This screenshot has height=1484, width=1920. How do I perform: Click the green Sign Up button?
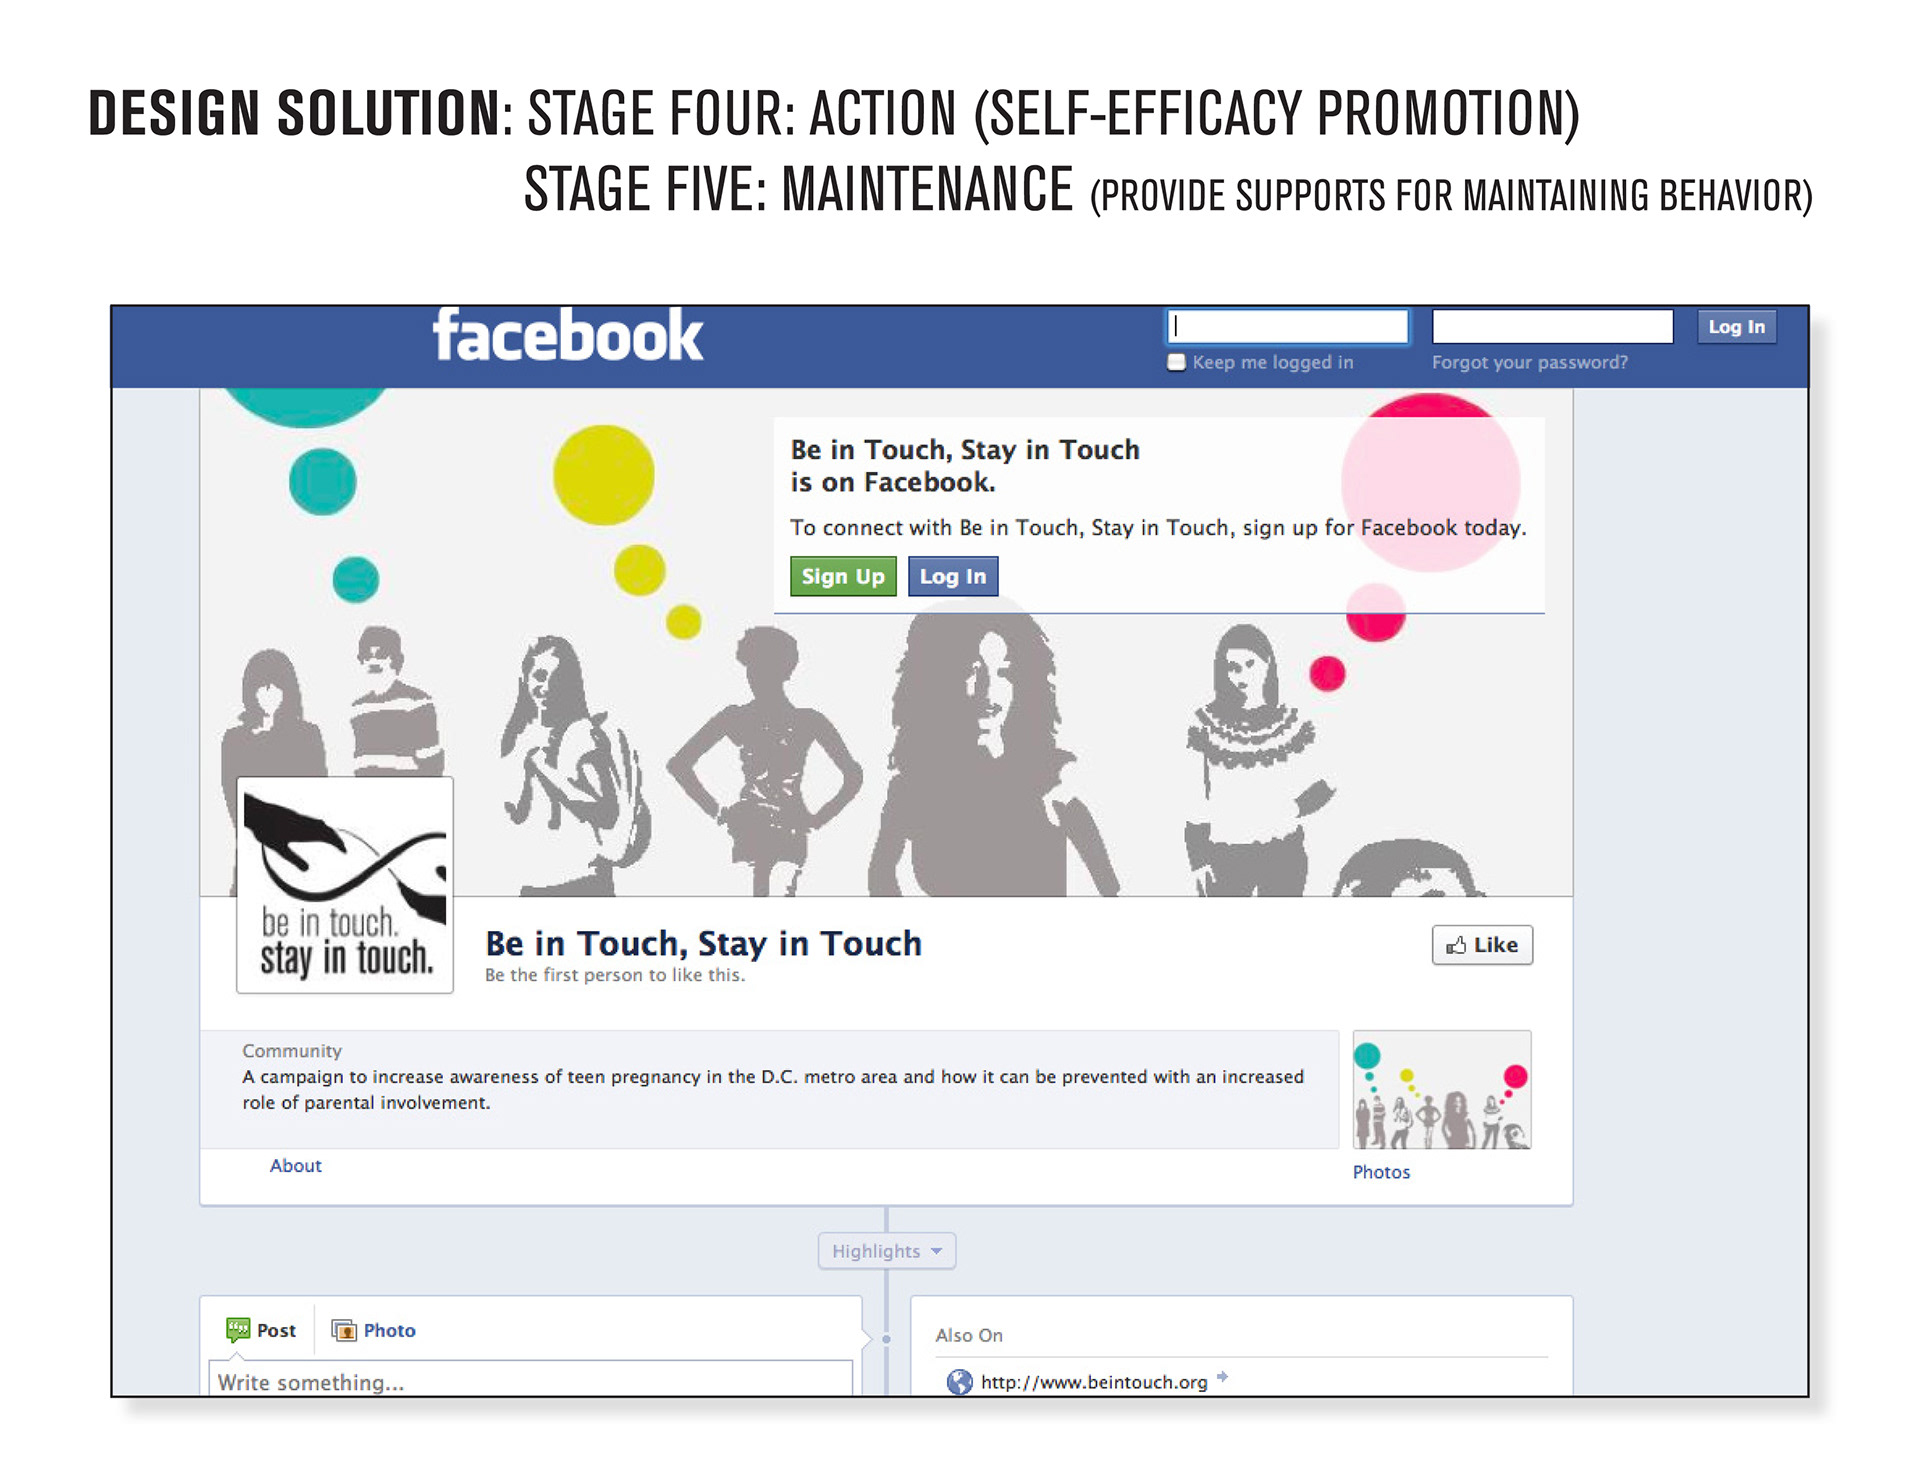(x=843, y=576)
